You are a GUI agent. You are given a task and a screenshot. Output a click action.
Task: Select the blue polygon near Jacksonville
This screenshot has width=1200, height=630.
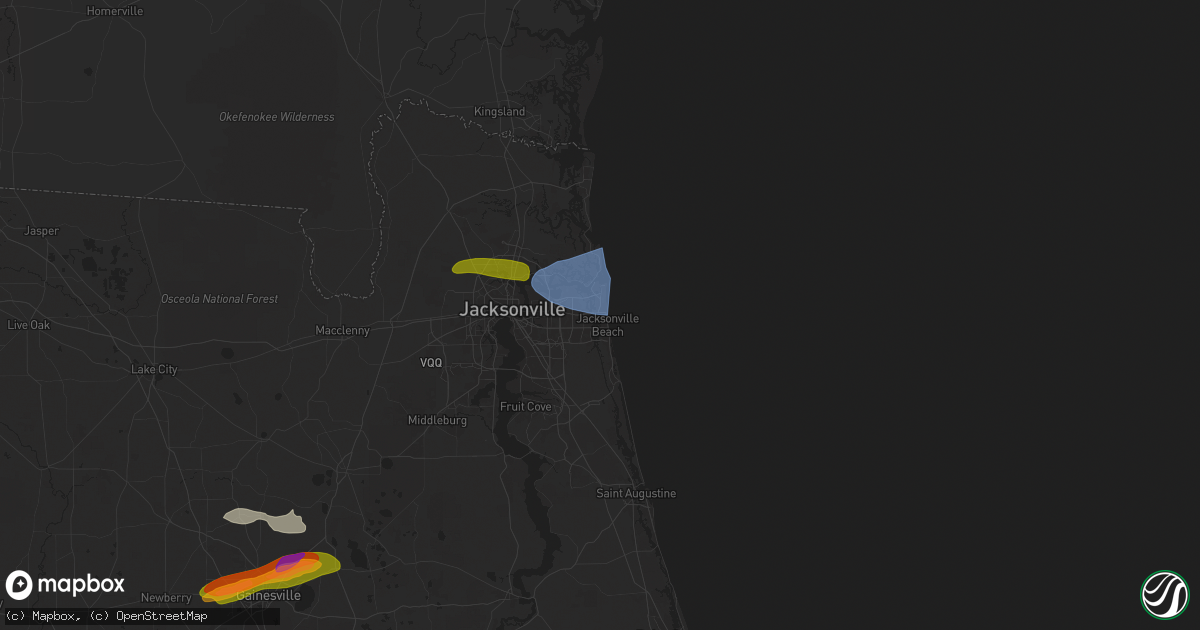(575, 282)
